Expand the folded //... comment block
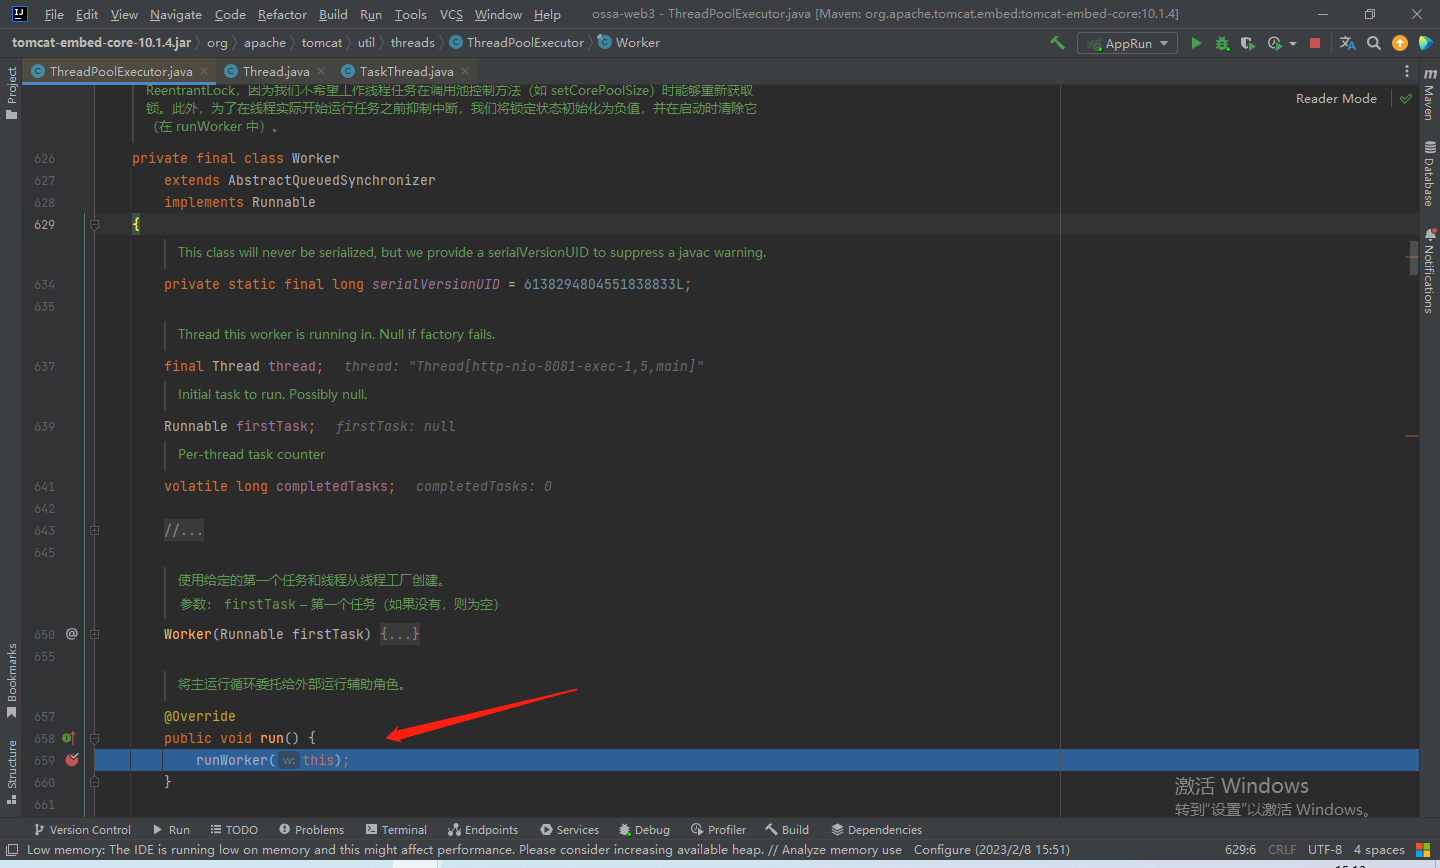The image size is (1440, 868). (x=184, y=531)
